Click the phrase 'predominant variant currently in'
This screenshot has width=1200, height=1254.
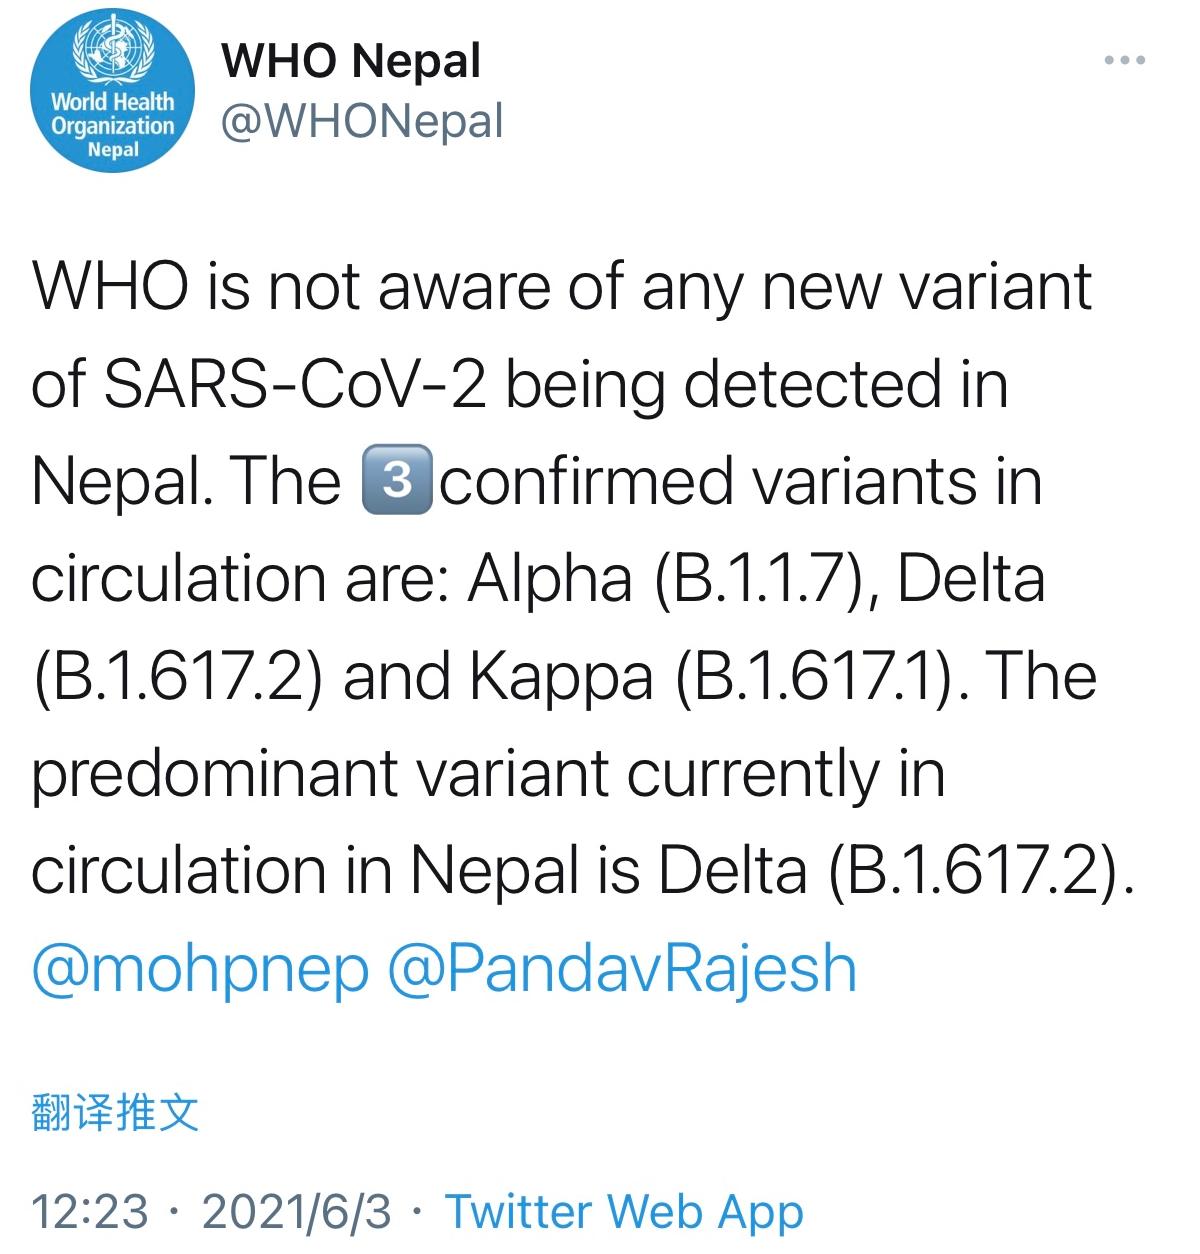tap(488, 776)
